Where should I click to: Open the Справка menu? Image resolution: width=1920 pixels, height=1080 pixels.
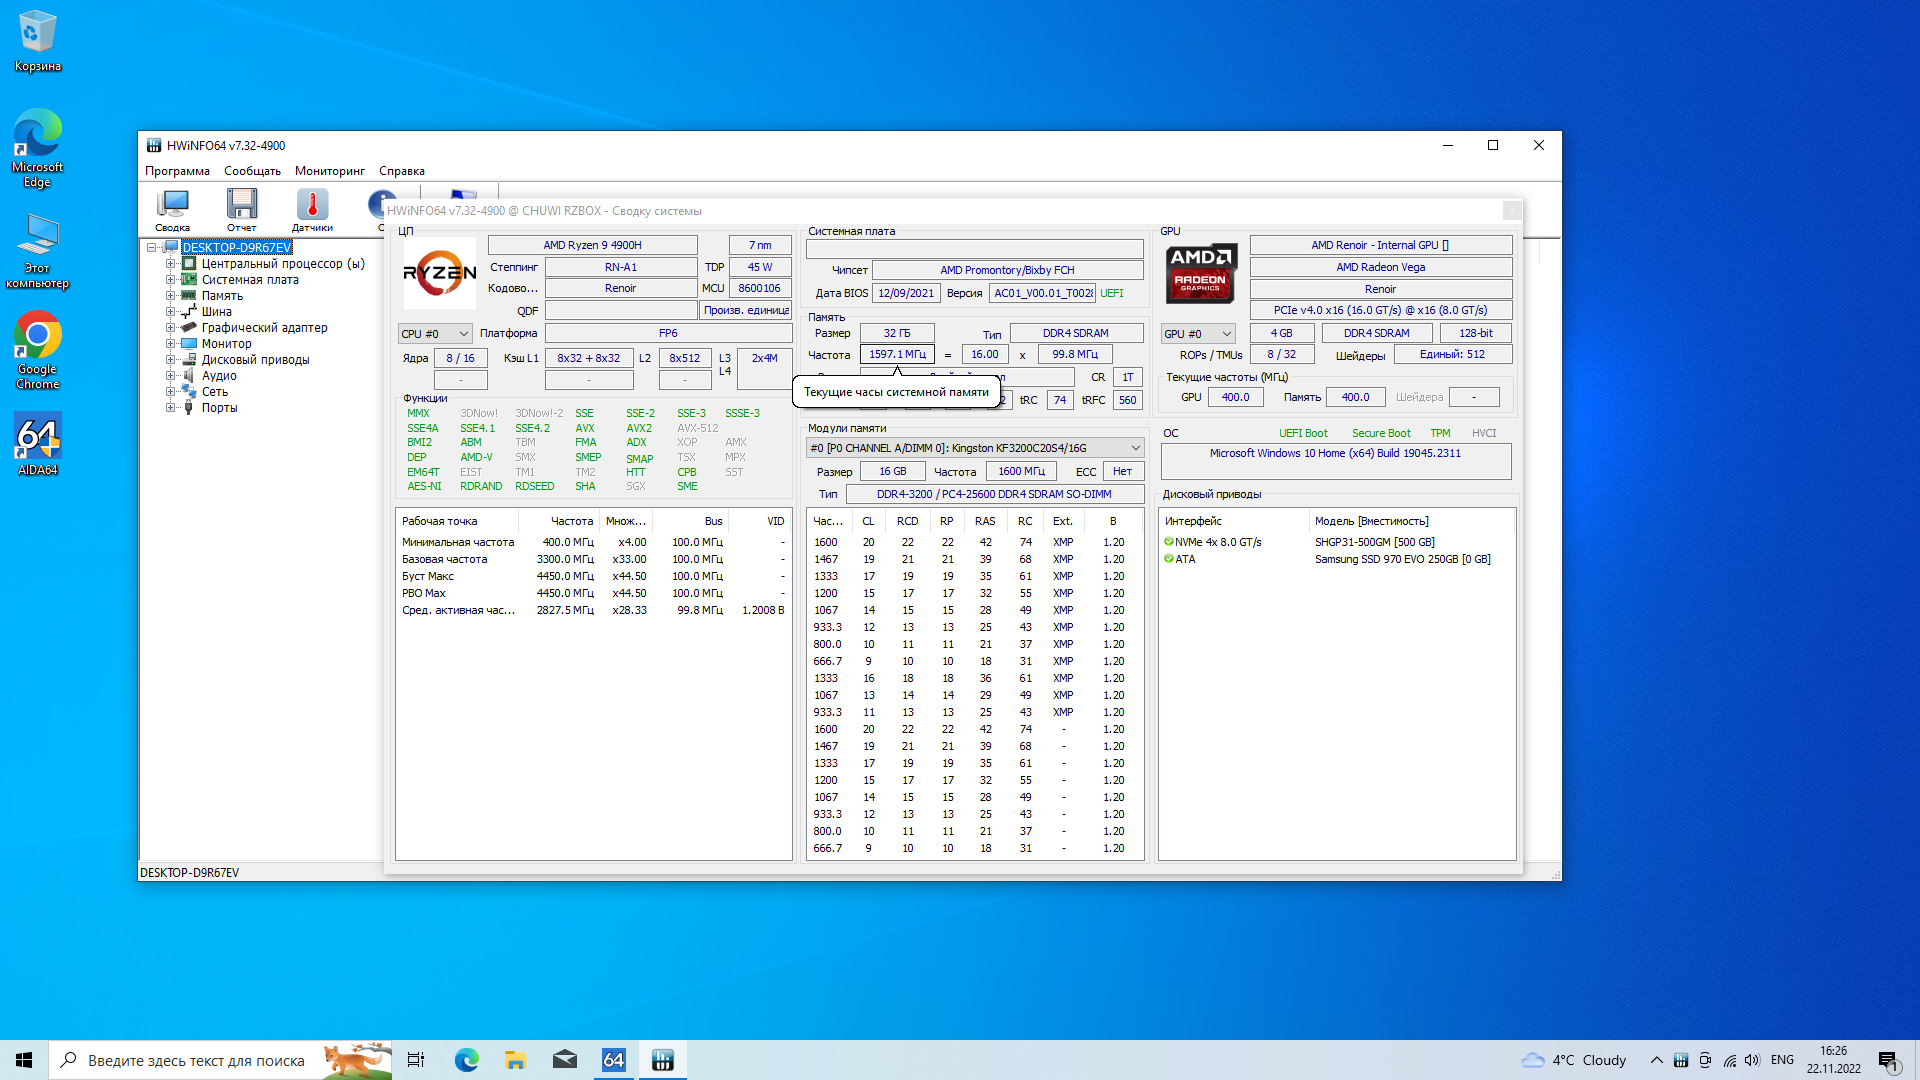click(401, 171)
